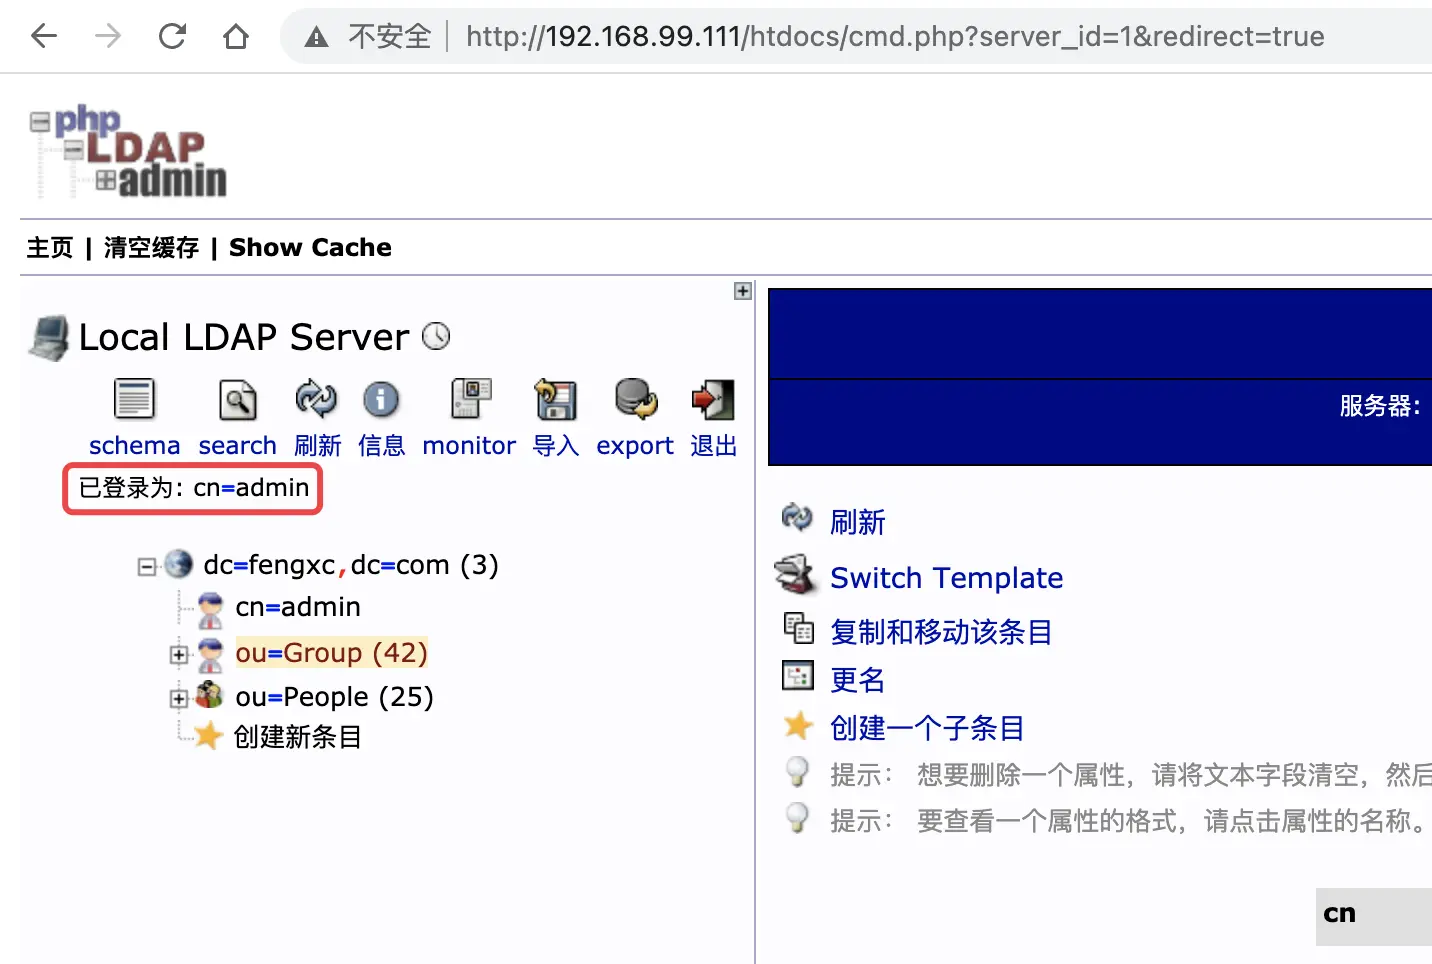The height and width of the screenshot is (964, 1432).
Task: Click the people icon beside ou=People
Action: tap(209, 694)
